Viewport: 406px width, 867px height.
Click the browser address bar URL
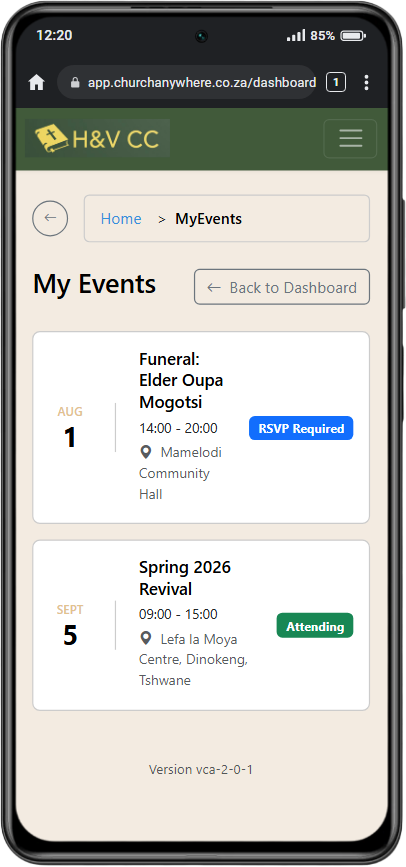tap(202, 83)
